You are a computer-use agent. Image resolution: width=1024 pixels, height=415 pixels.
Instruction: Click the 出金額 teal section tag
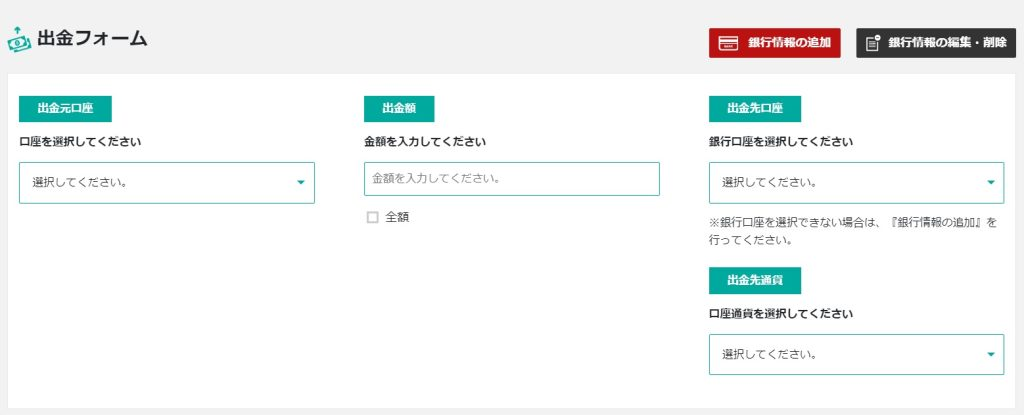click(x=399, y=108)
